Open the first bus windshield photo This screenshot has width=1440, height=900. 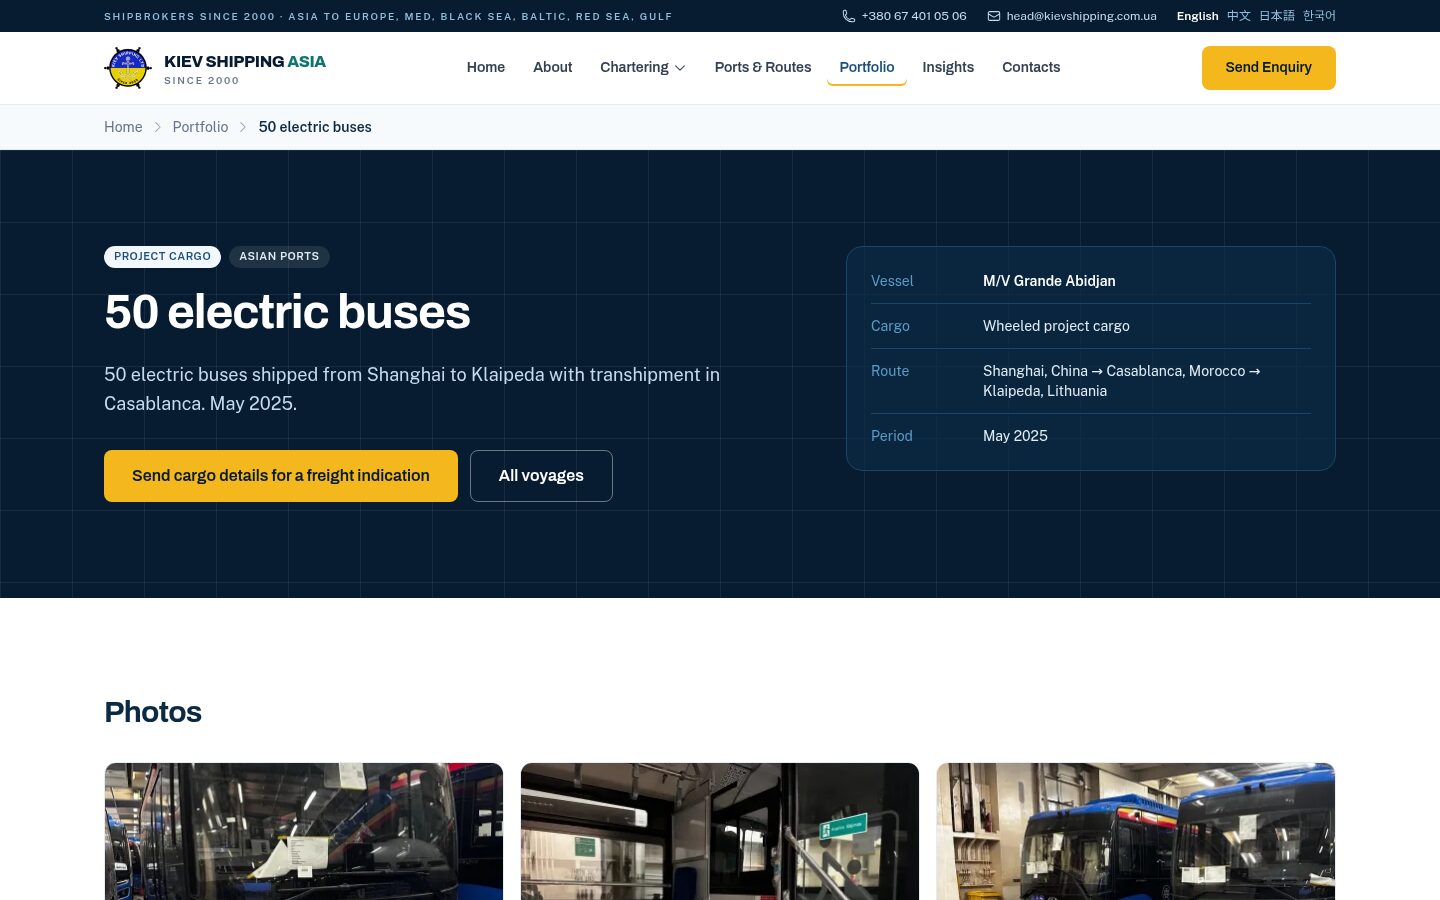pyautogui.click(x=304, y=831)
